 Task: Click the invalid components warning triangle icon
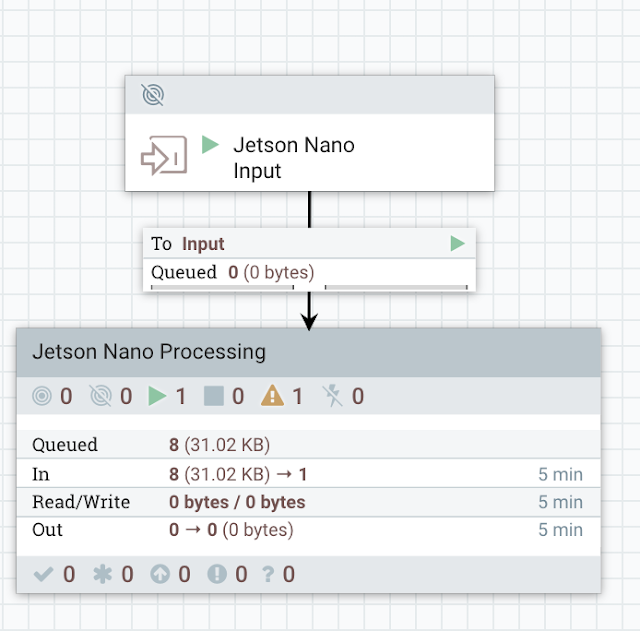tap(272, 396)
